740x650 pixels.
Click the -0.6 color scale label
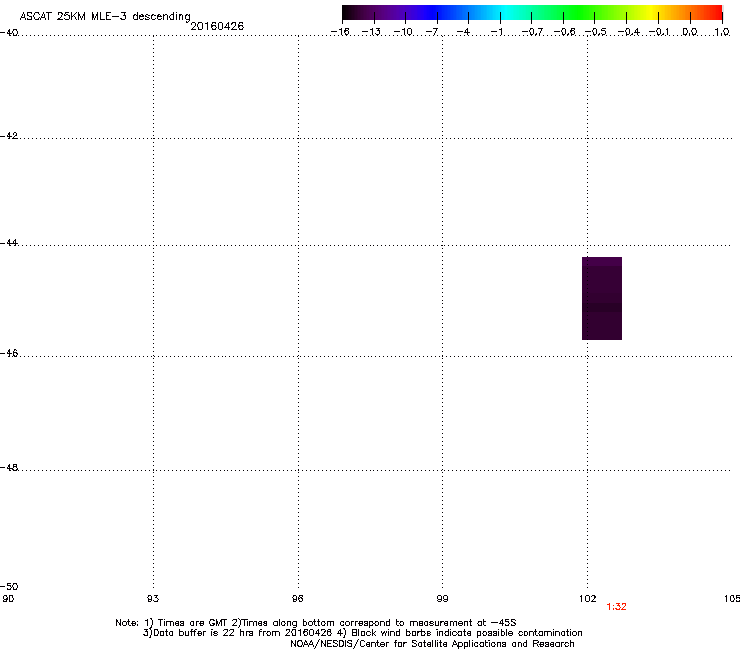coord(564,32)
